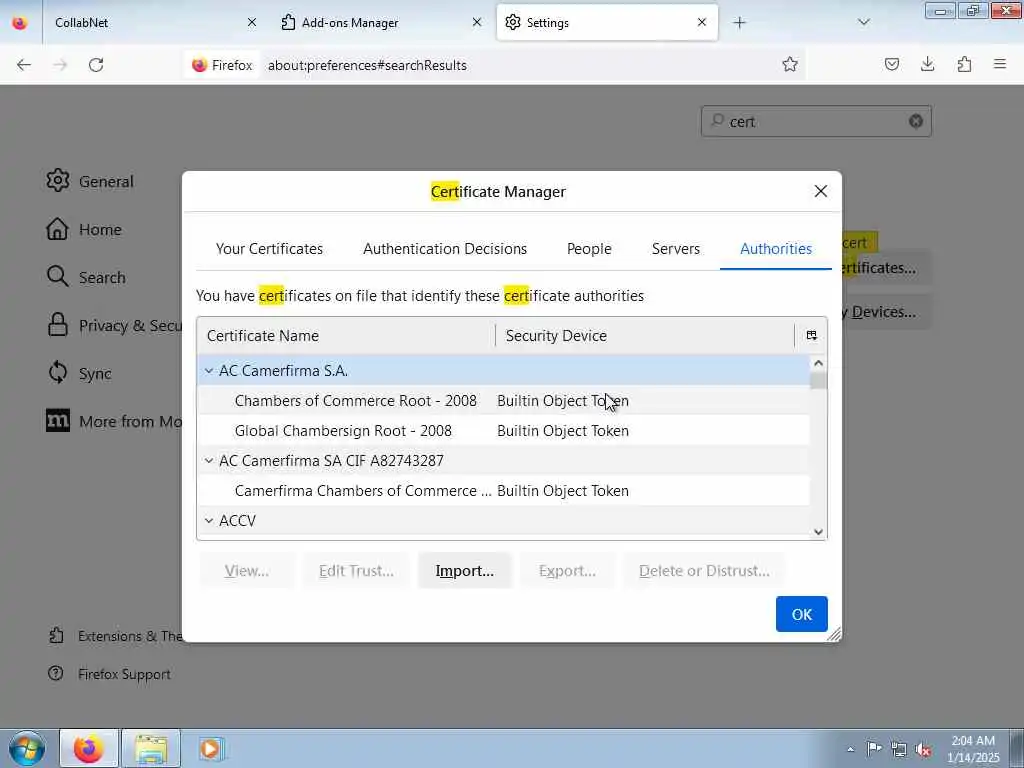Screen dimensions: 1024x768
Task: Switch to the People tab
Action: click(x=589, y=249)
